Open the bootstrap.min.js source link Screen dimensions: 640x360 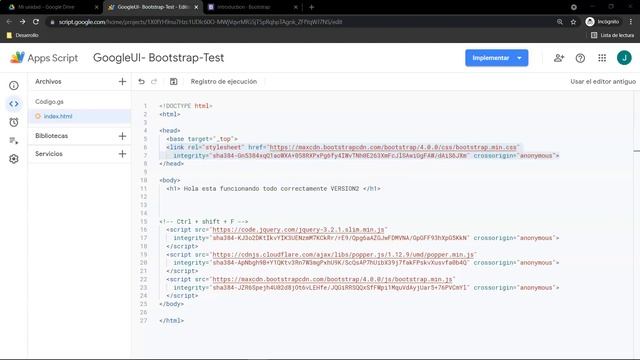pos(332,279)
